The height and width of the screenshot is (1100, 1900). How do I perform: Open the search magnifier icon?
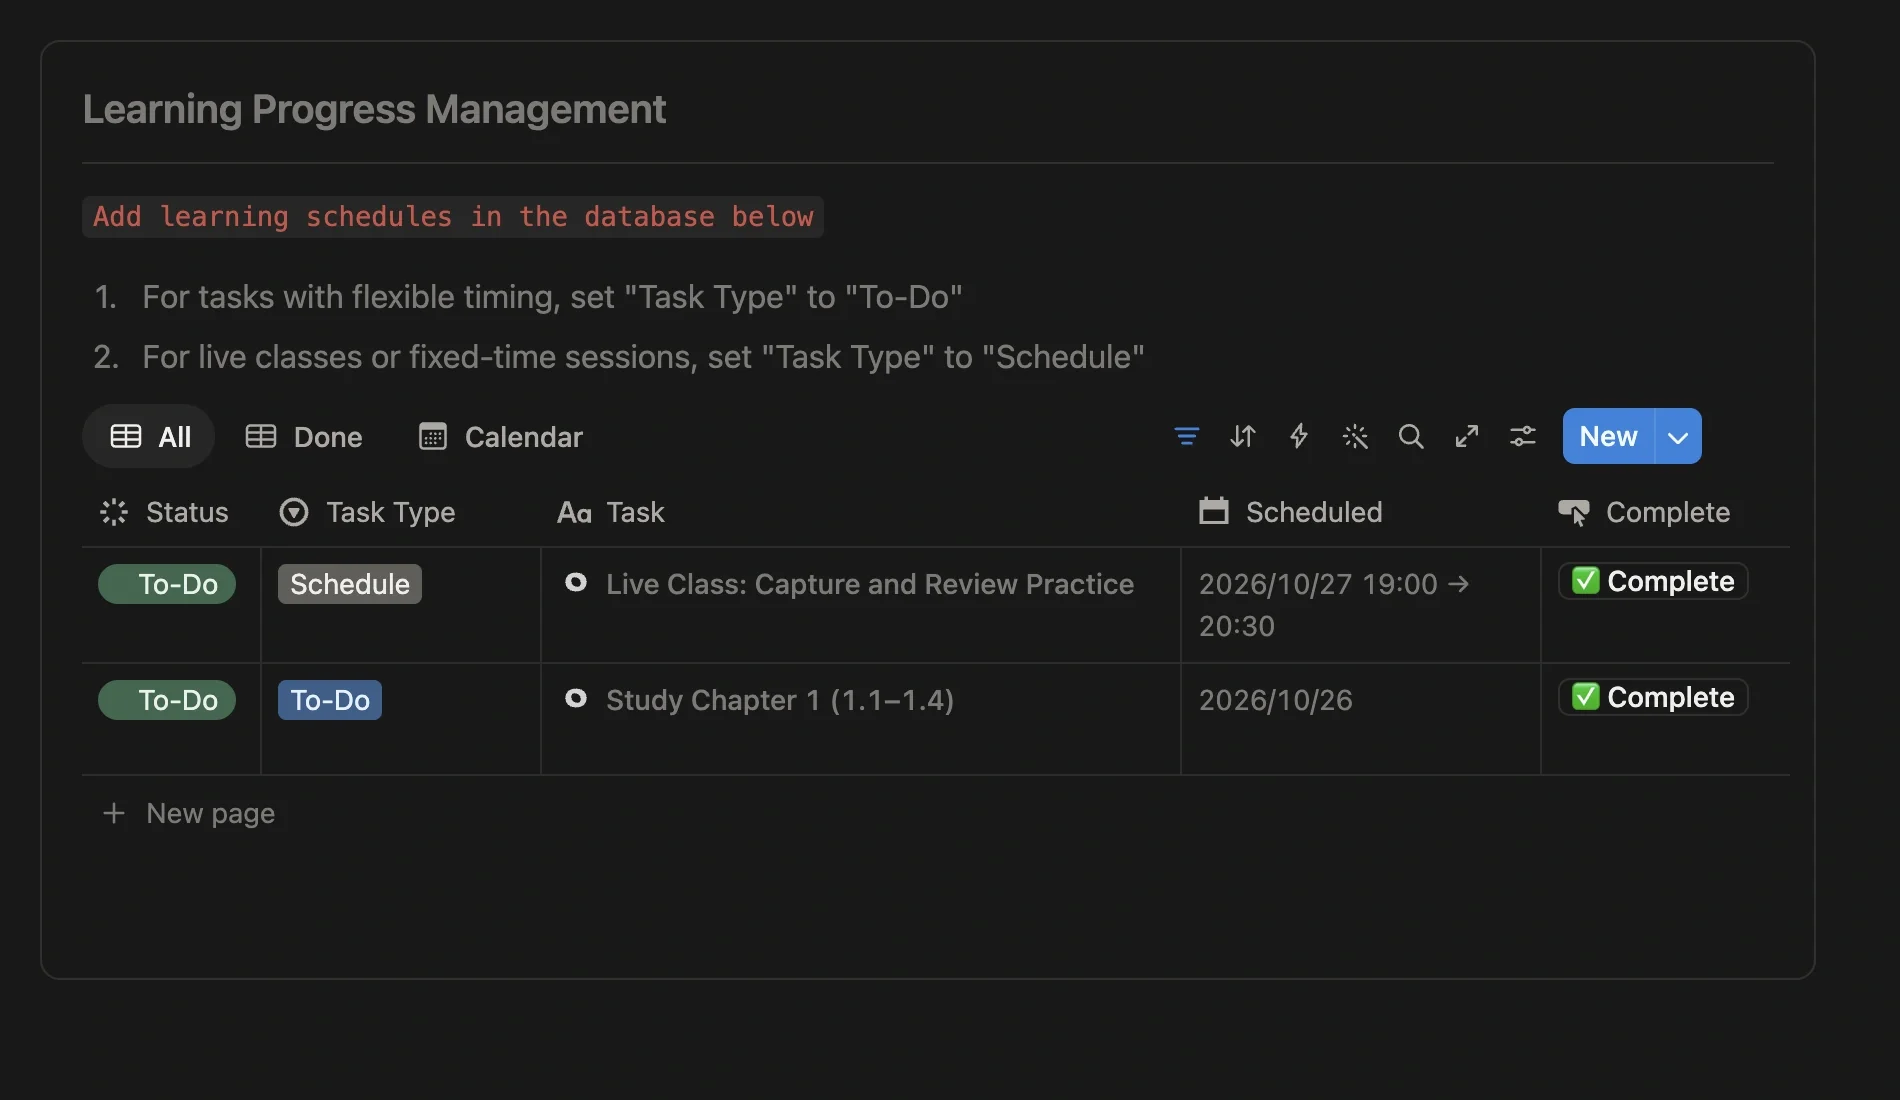(x=1411, y=436)
